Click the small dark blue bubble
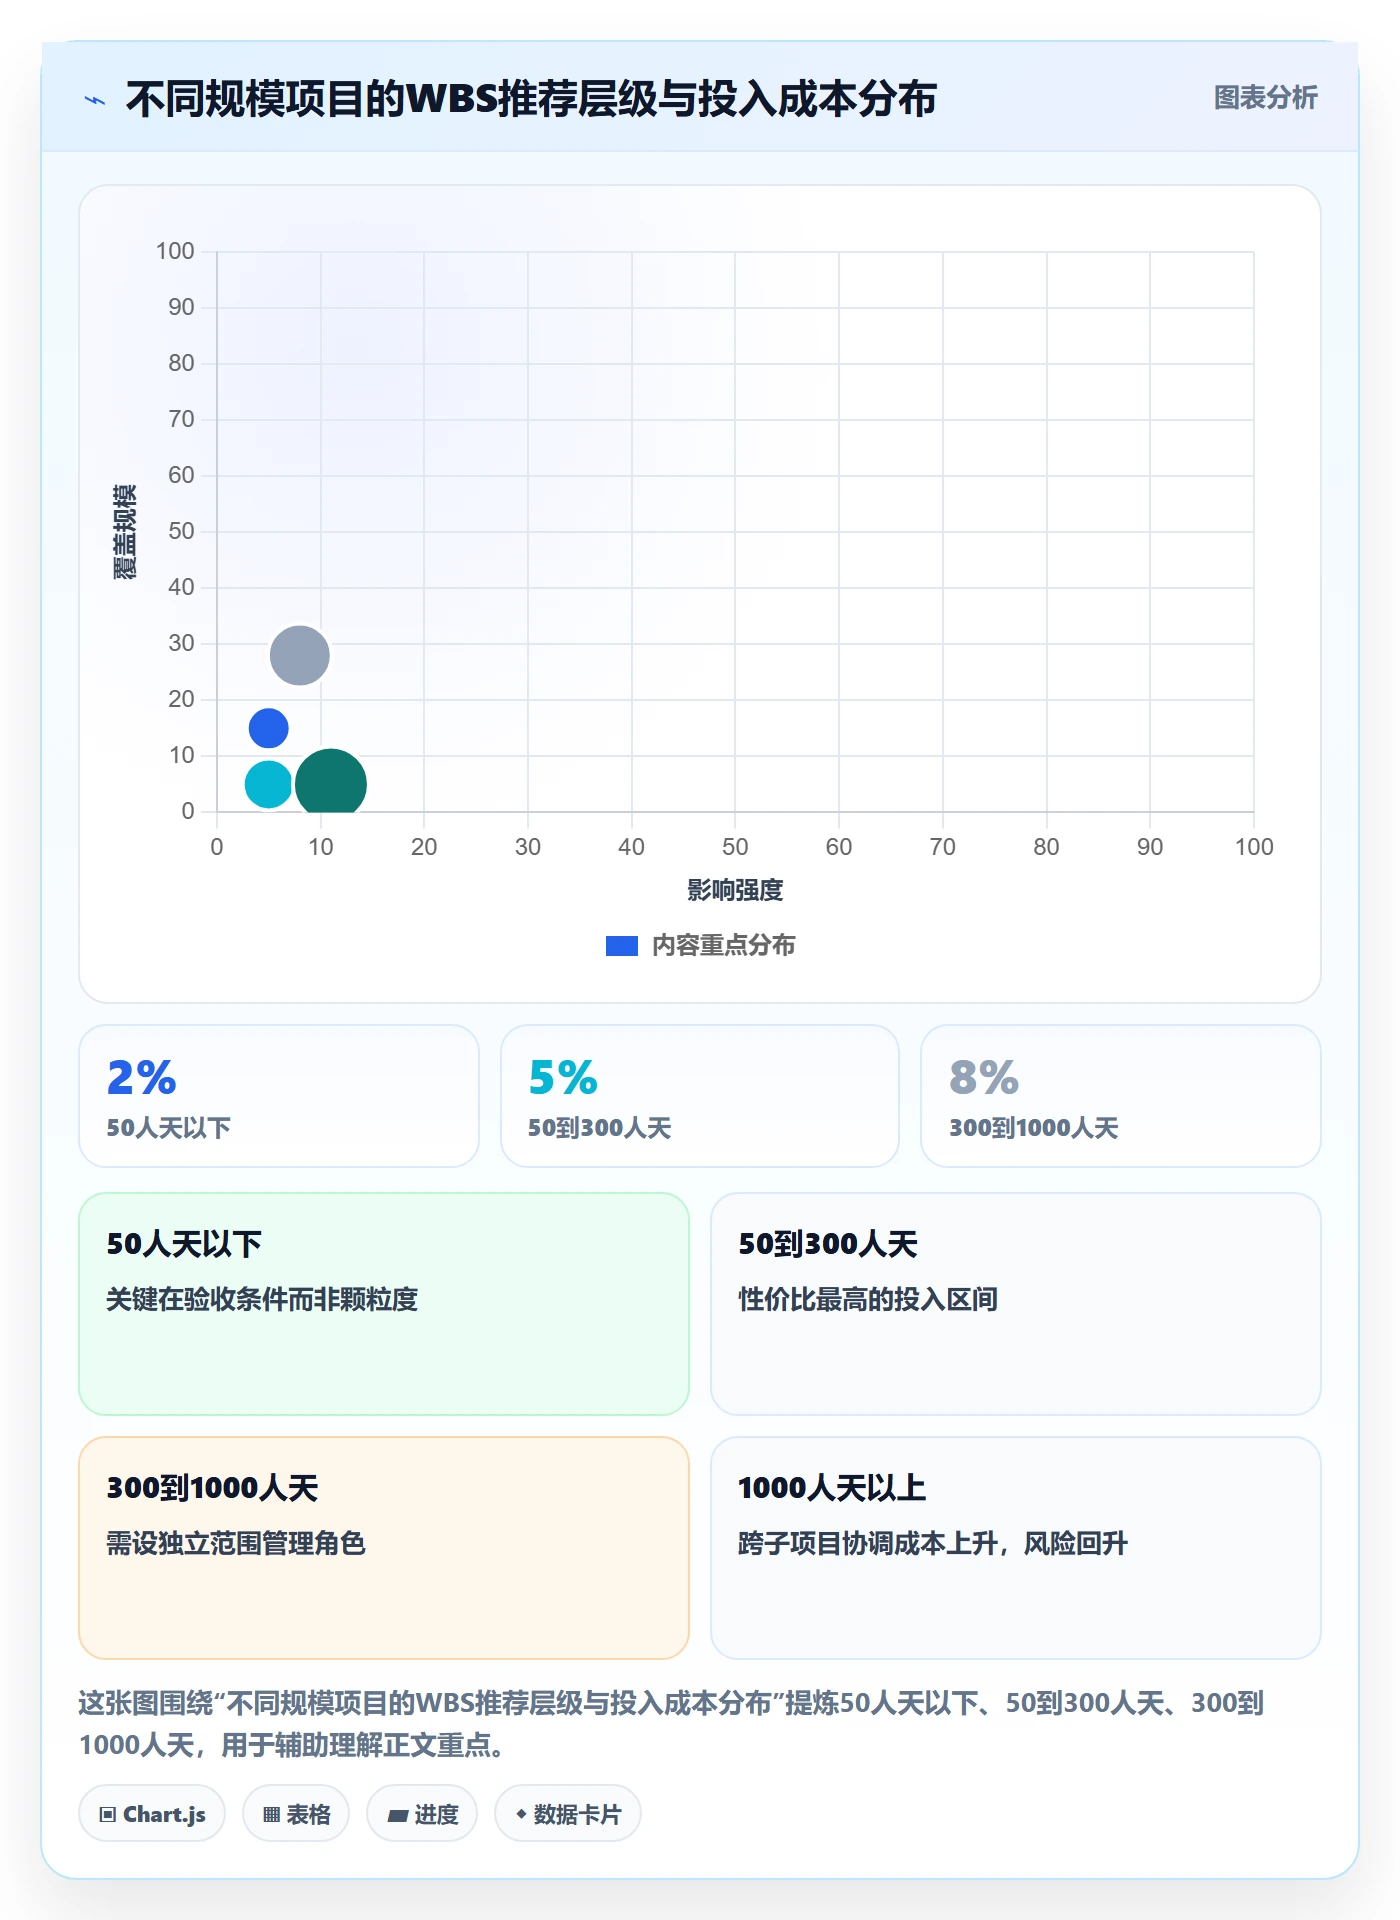 [268, 728]
